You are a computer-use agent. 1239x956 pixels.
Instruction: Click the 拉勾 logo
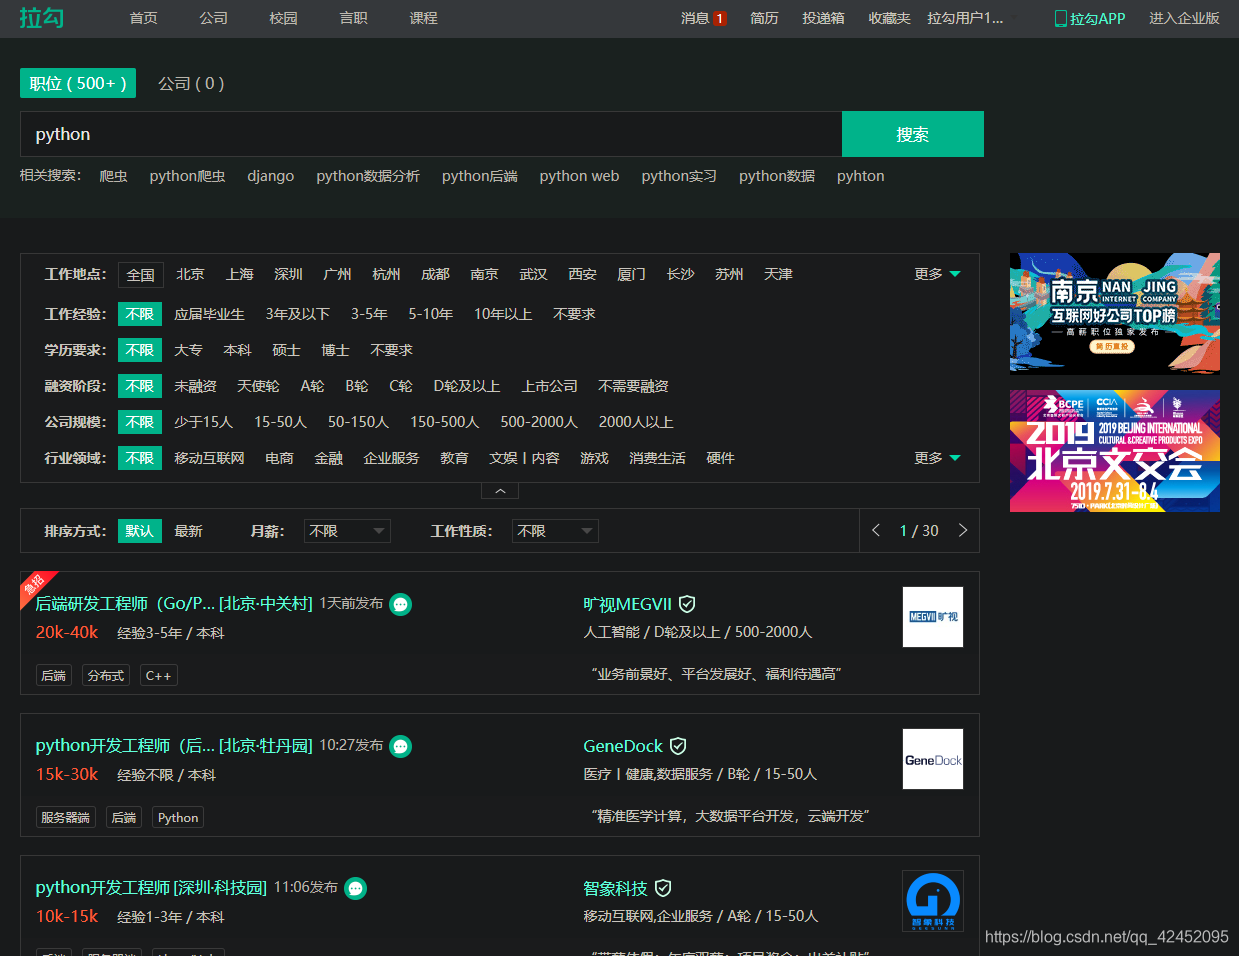tap(42, 18)
